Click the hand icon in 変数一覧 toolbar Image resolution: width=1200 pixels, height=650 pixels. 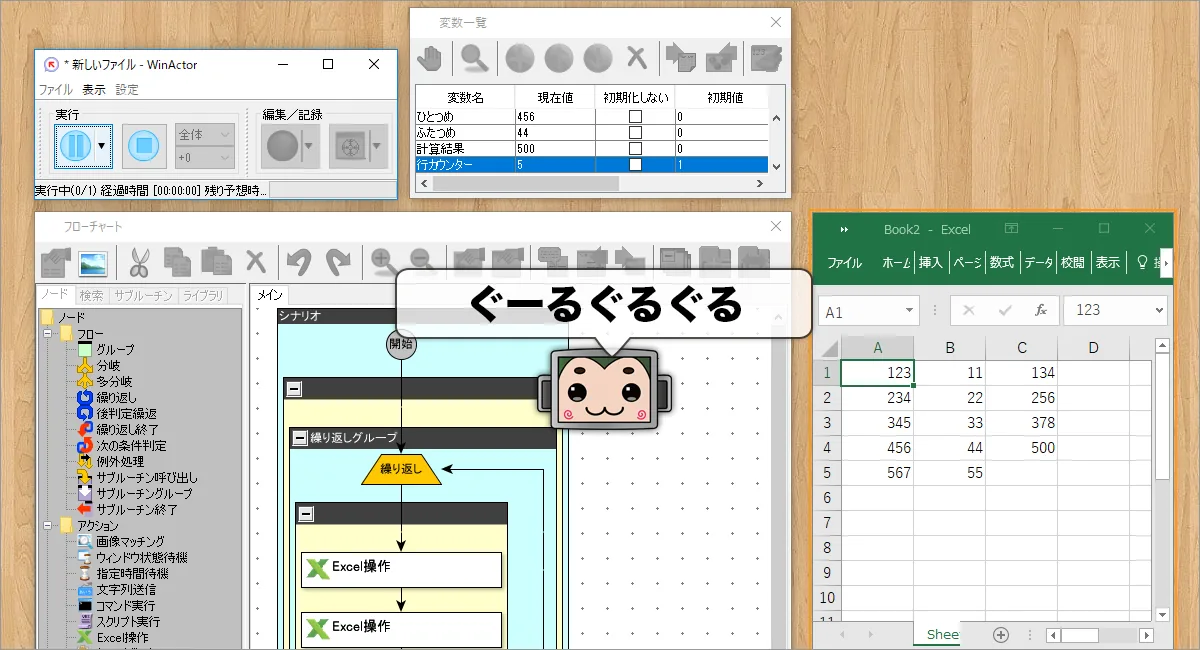pos(431,59)
